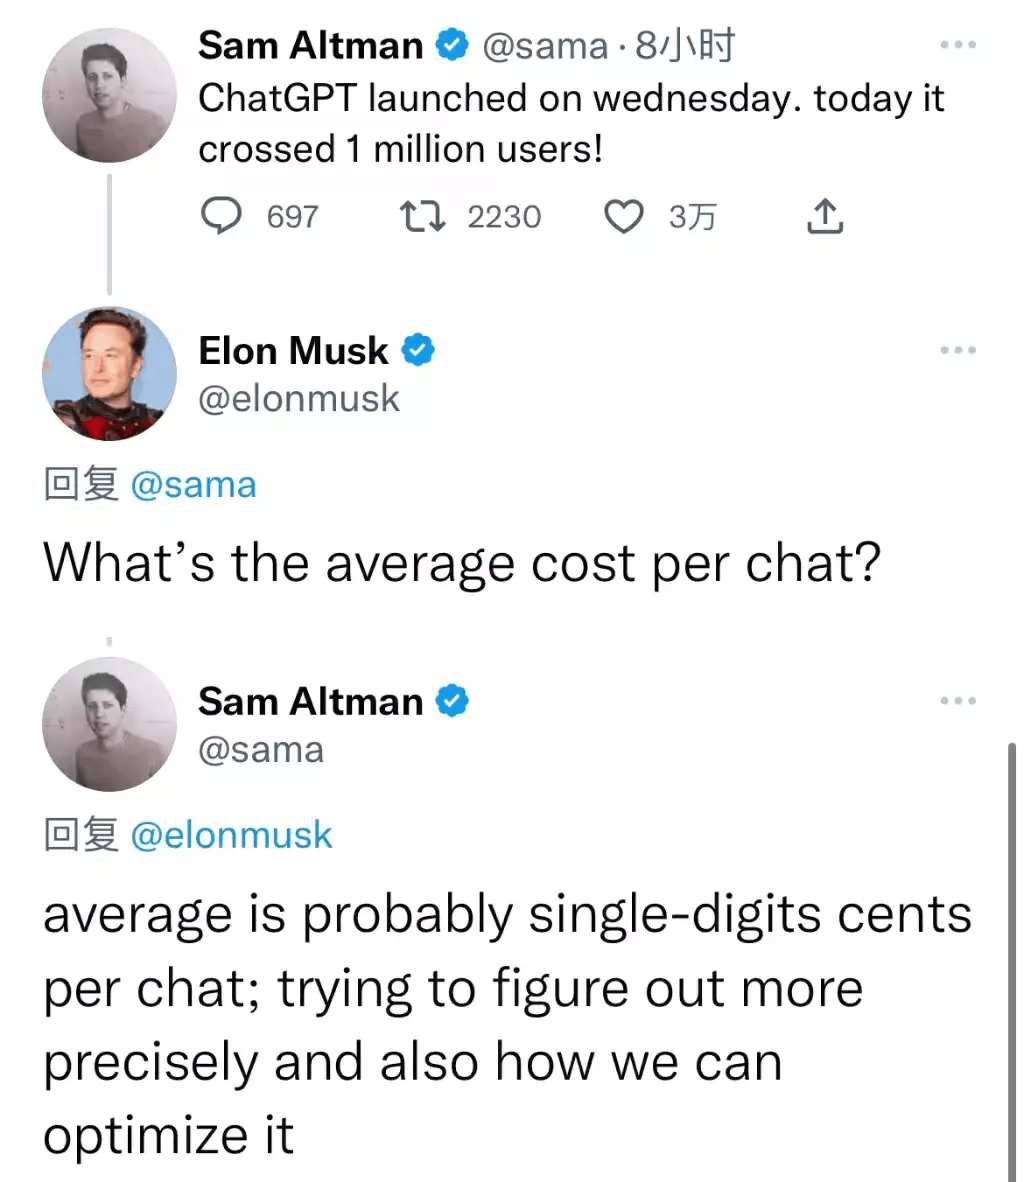The image size is (1024, 1182).
Task: Like the 1 million users tweet
Action: point(624,216)
